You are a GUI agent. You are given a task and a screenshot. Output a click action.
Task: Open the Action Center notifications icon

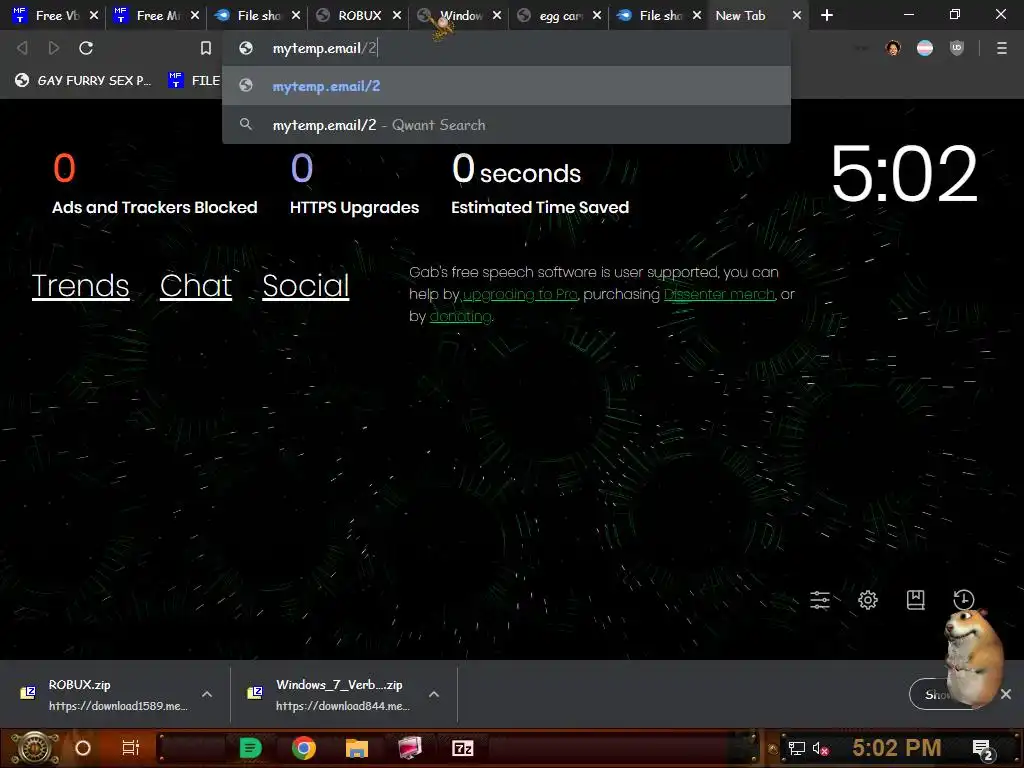point(983,749)
